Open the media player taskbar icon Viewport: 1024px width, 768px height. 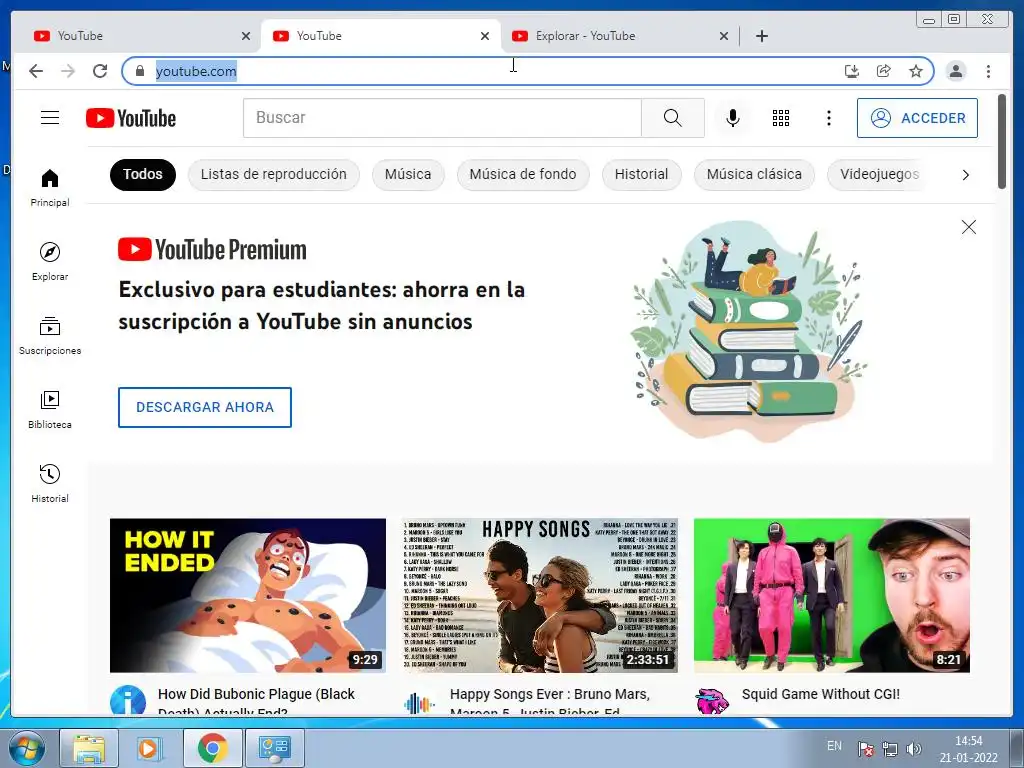(x=150, y=748)
